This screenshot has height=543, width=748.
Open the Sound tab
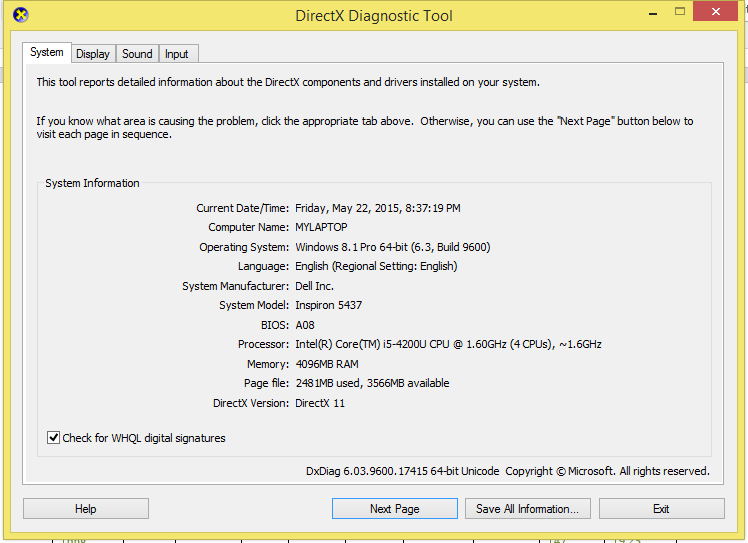coord(137,54)
